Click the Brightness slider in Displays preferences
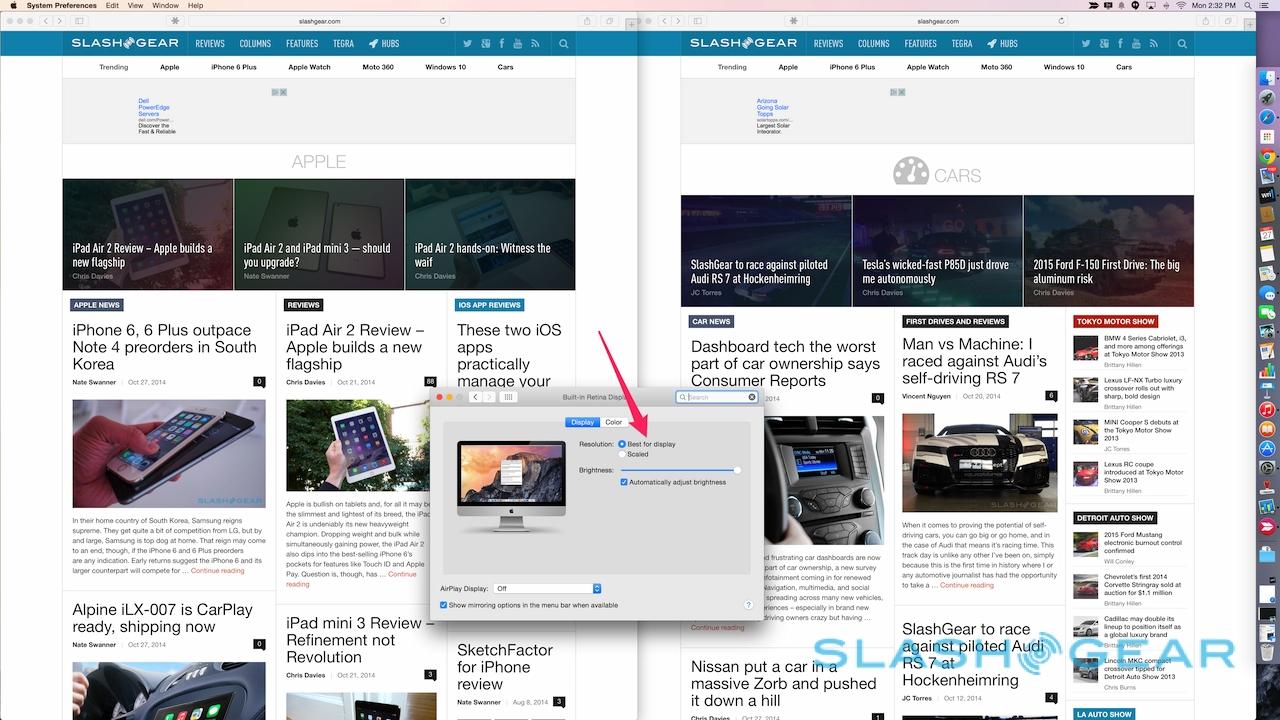 coord(680,469)
